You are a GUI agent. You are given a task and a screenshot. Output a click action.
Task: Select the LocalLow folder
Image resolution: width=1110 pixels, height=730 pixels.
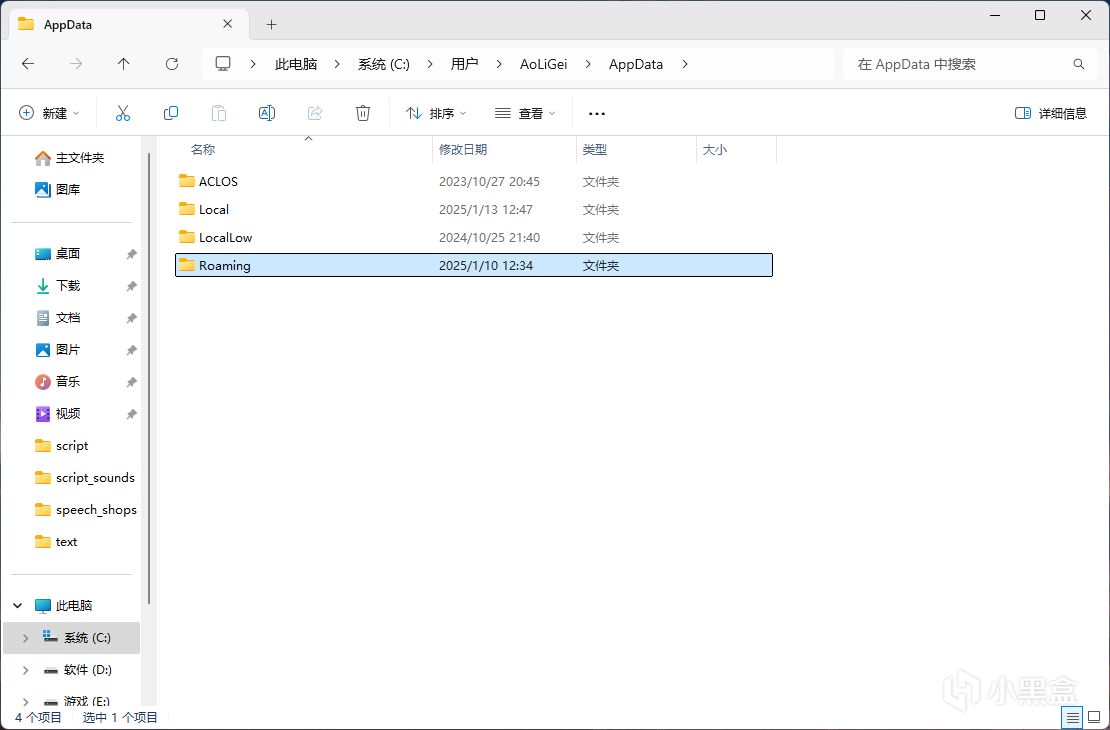tap(474, 237)
